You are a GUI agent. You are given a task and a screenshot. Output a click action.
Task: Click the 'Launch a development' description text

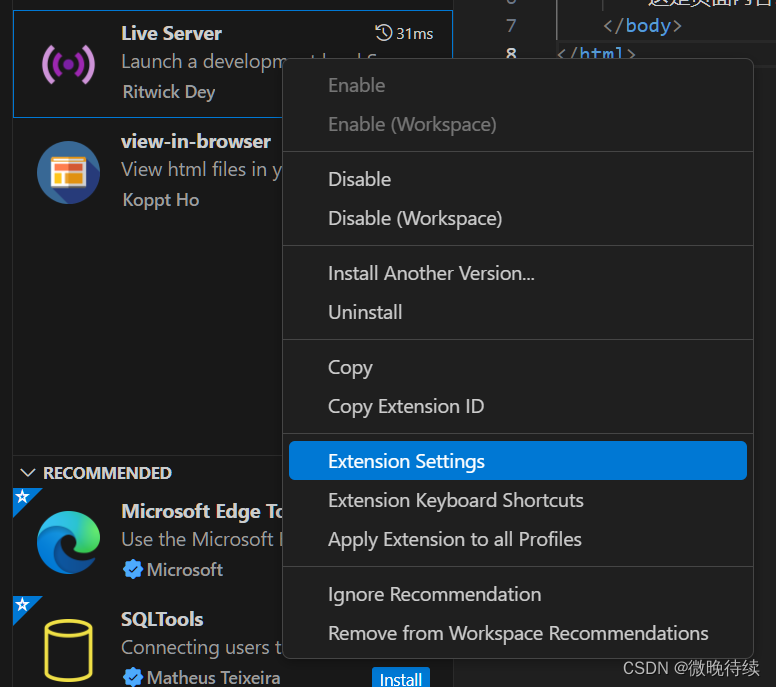[203, 62]
